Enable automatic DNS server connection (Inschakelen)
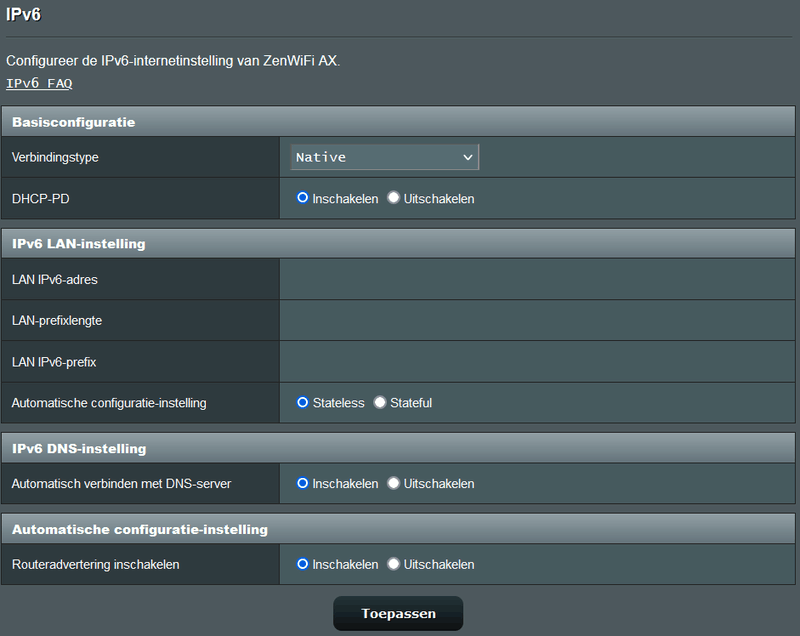This screenshot has width=800, height=636. pyautogui.click(x=303, y=483)
